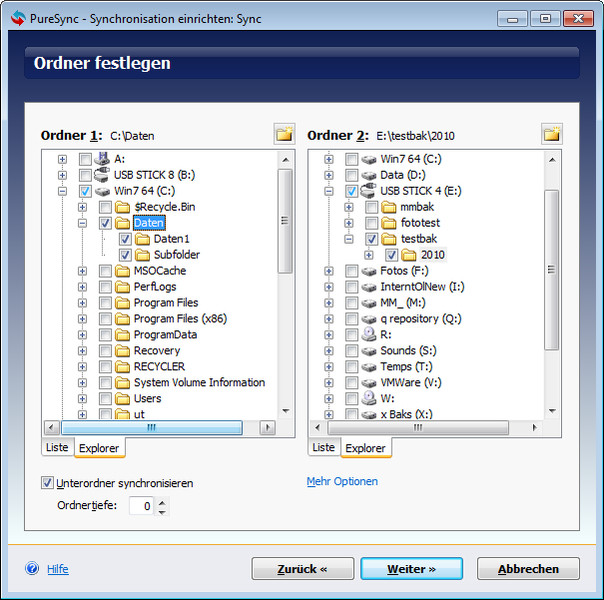Click the USB STICK 8 (B:) drive icon

tap(102, 175)
